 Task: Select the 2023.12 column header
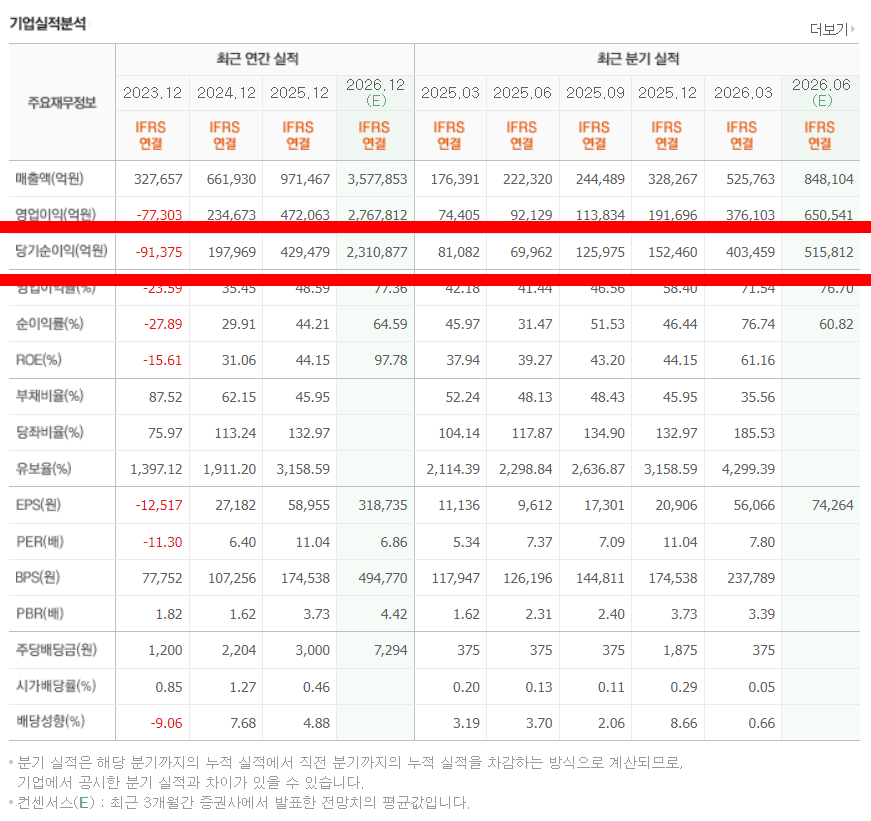pos(152,93)
